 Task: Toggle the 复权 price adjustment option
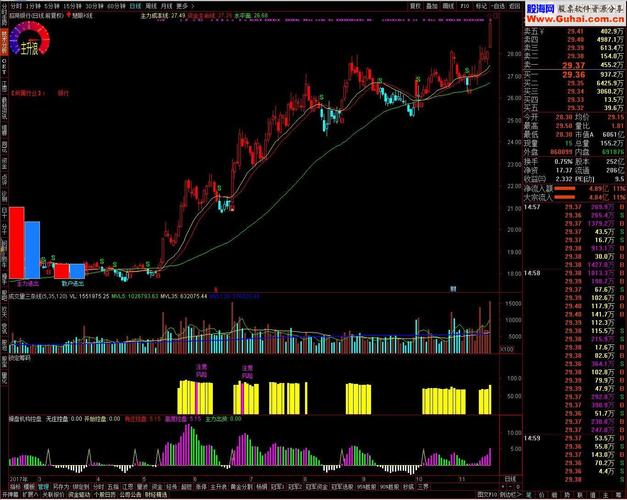(415, 6)
